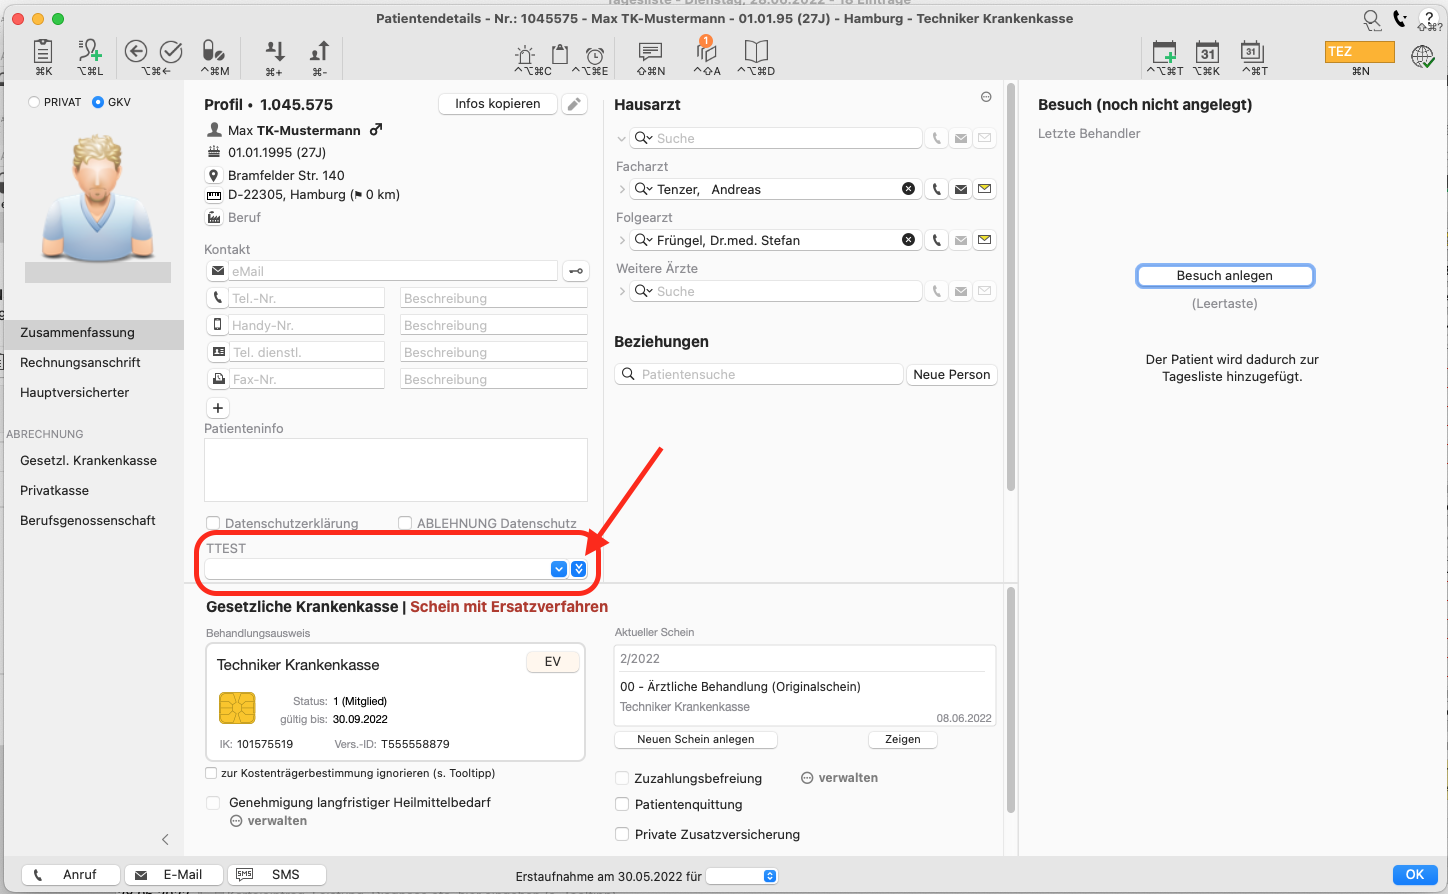
Task: Click the person with down arrow icon
Action: 274,52
